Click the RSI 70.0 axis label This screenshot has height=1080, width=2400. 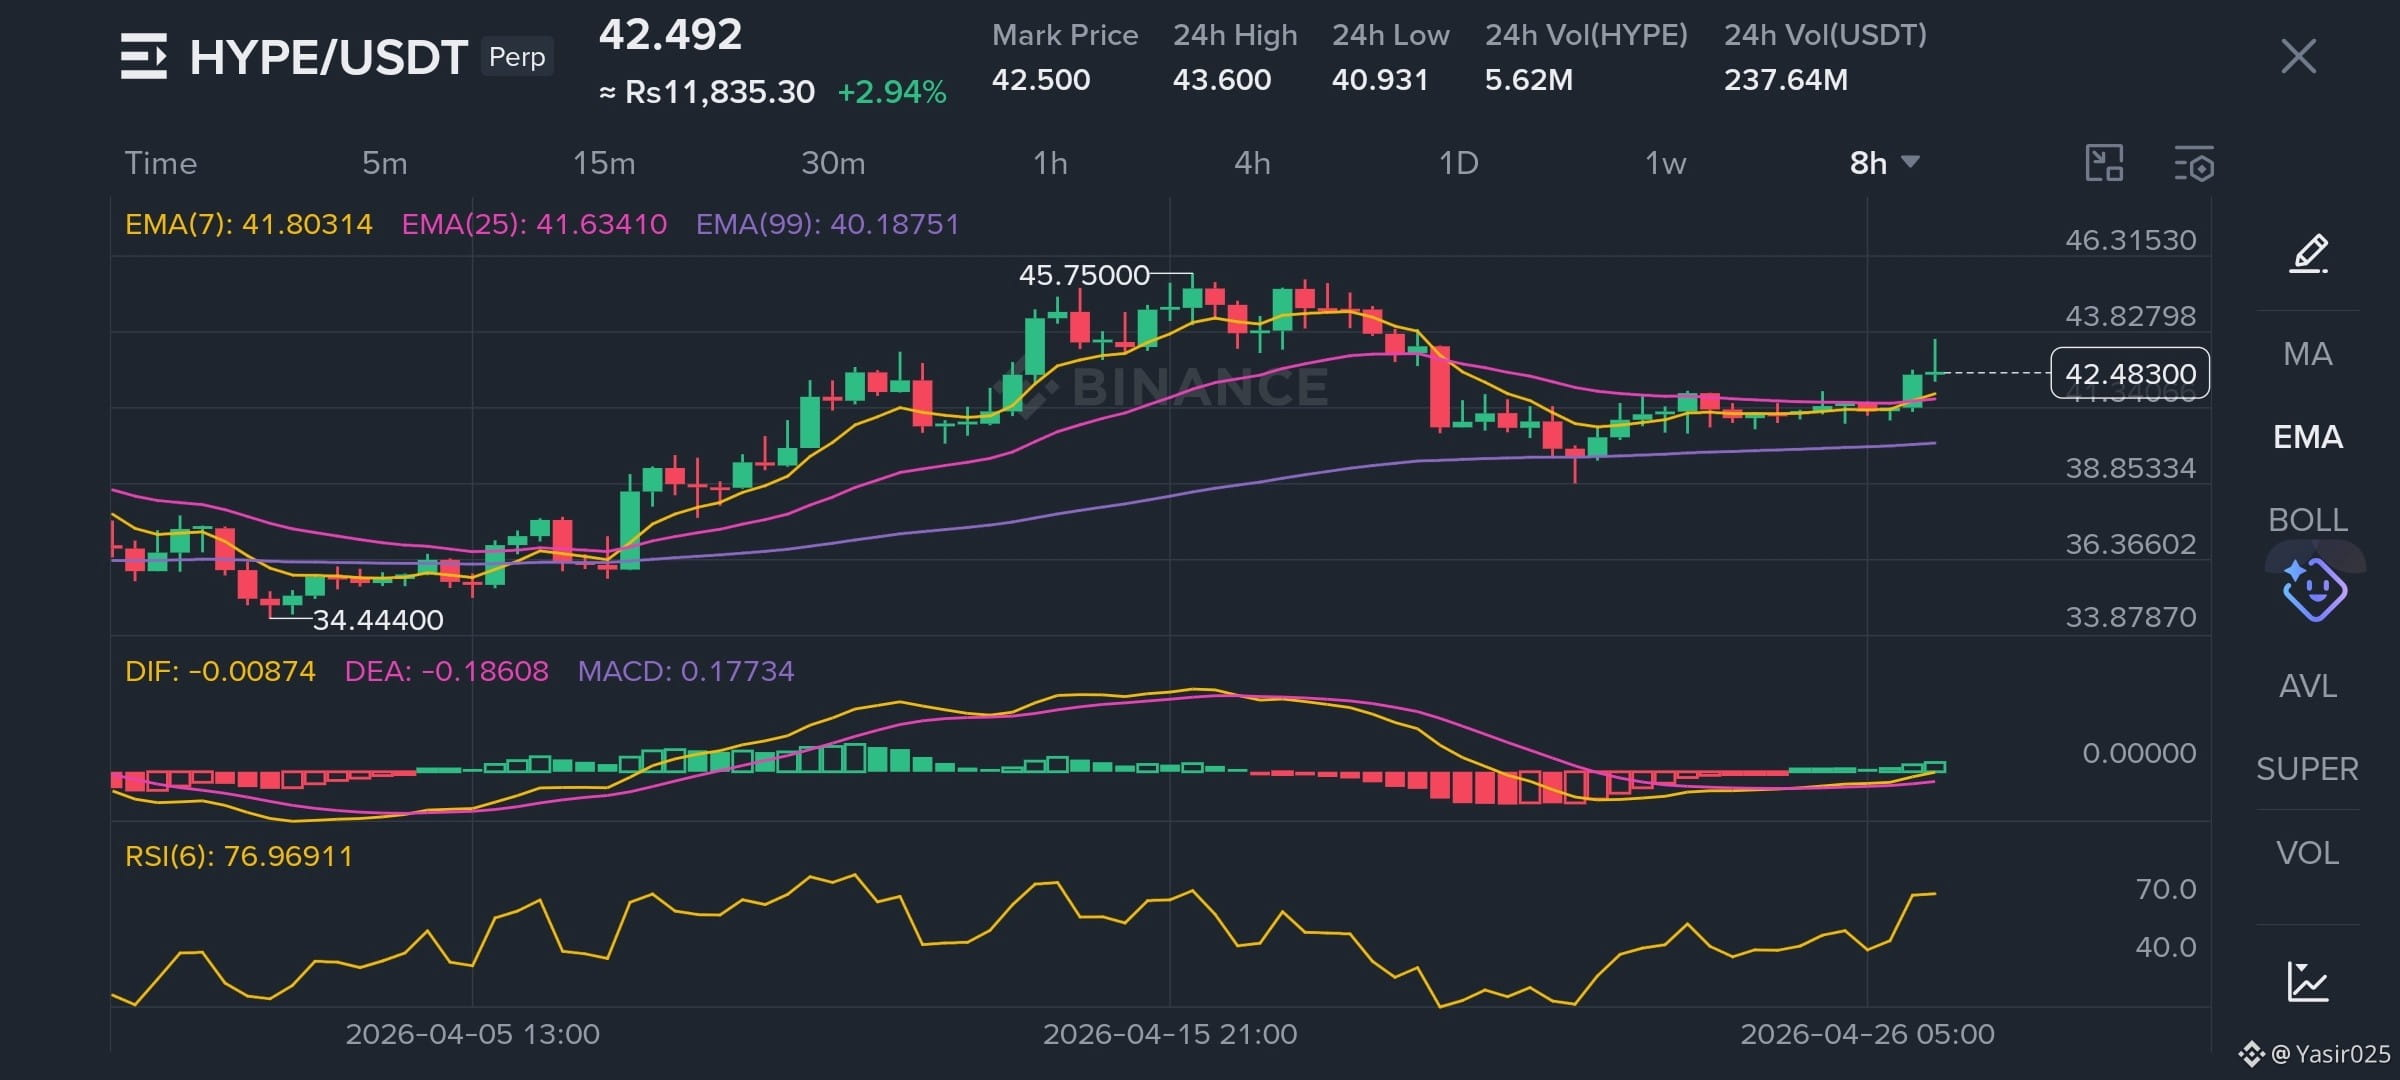tap(2166, 889)
